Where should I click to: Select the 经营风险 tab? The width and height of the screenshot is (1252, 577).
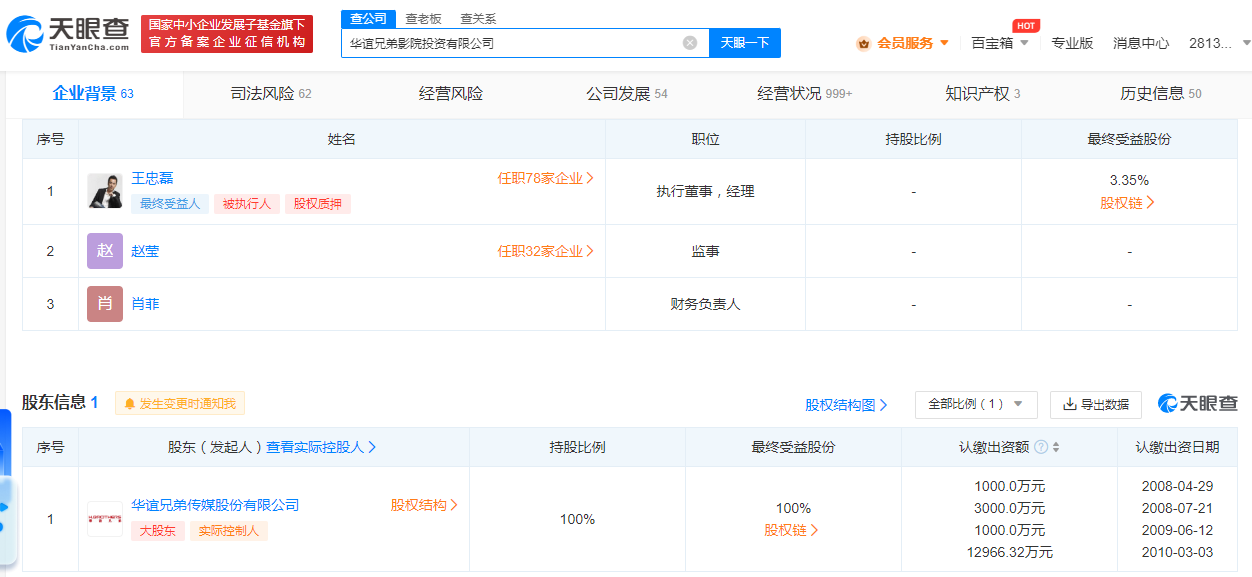(x=451, y=94)
